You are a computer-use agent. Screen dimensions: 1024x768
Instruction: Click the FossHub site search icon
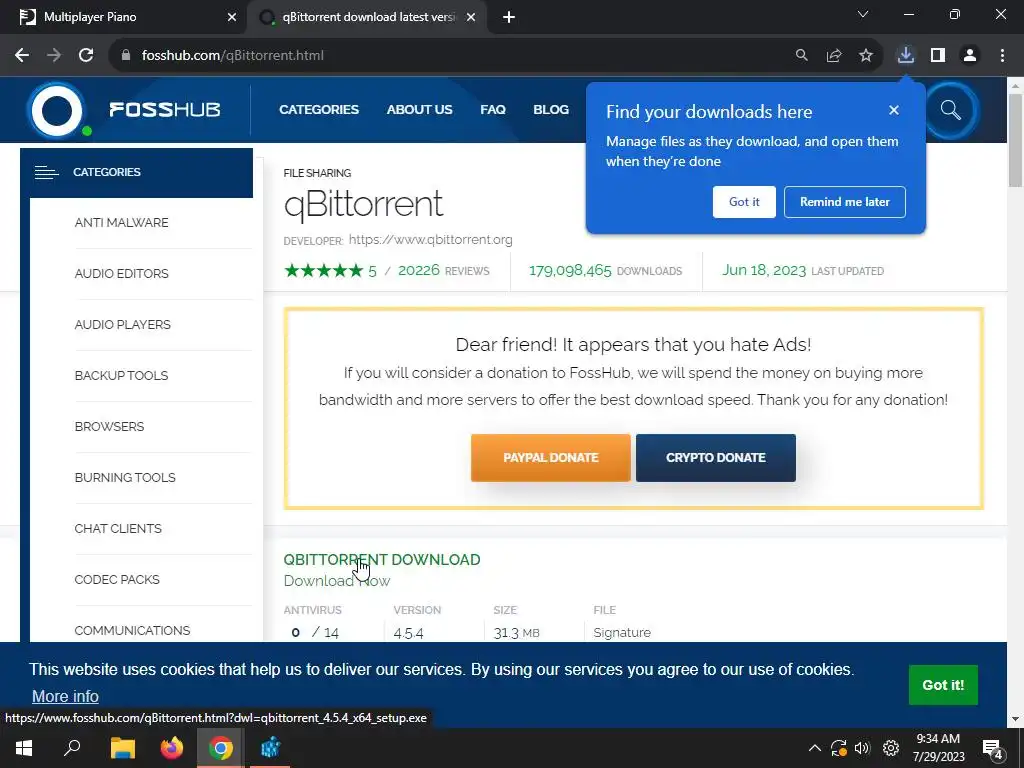point(951,110)
